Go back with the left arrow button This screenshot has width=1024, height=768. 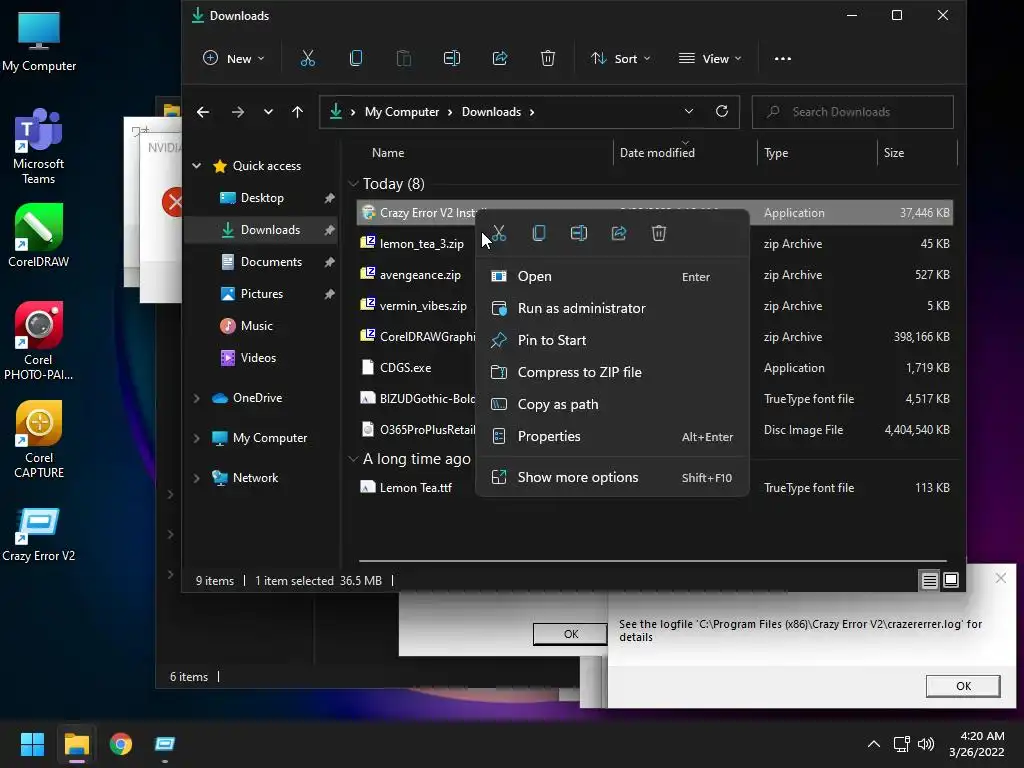click(x=203, y=112)
